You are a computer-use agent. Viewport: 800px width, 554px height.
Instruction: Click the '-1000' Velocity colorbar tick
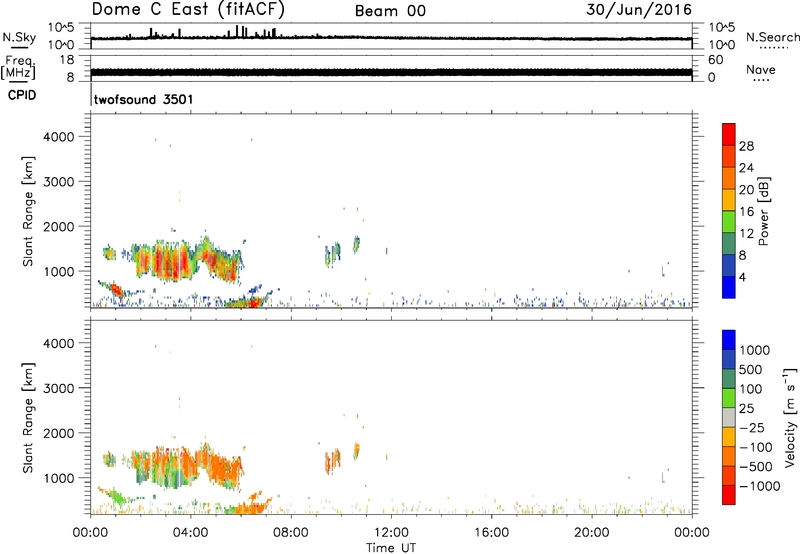tap(759, 486)
